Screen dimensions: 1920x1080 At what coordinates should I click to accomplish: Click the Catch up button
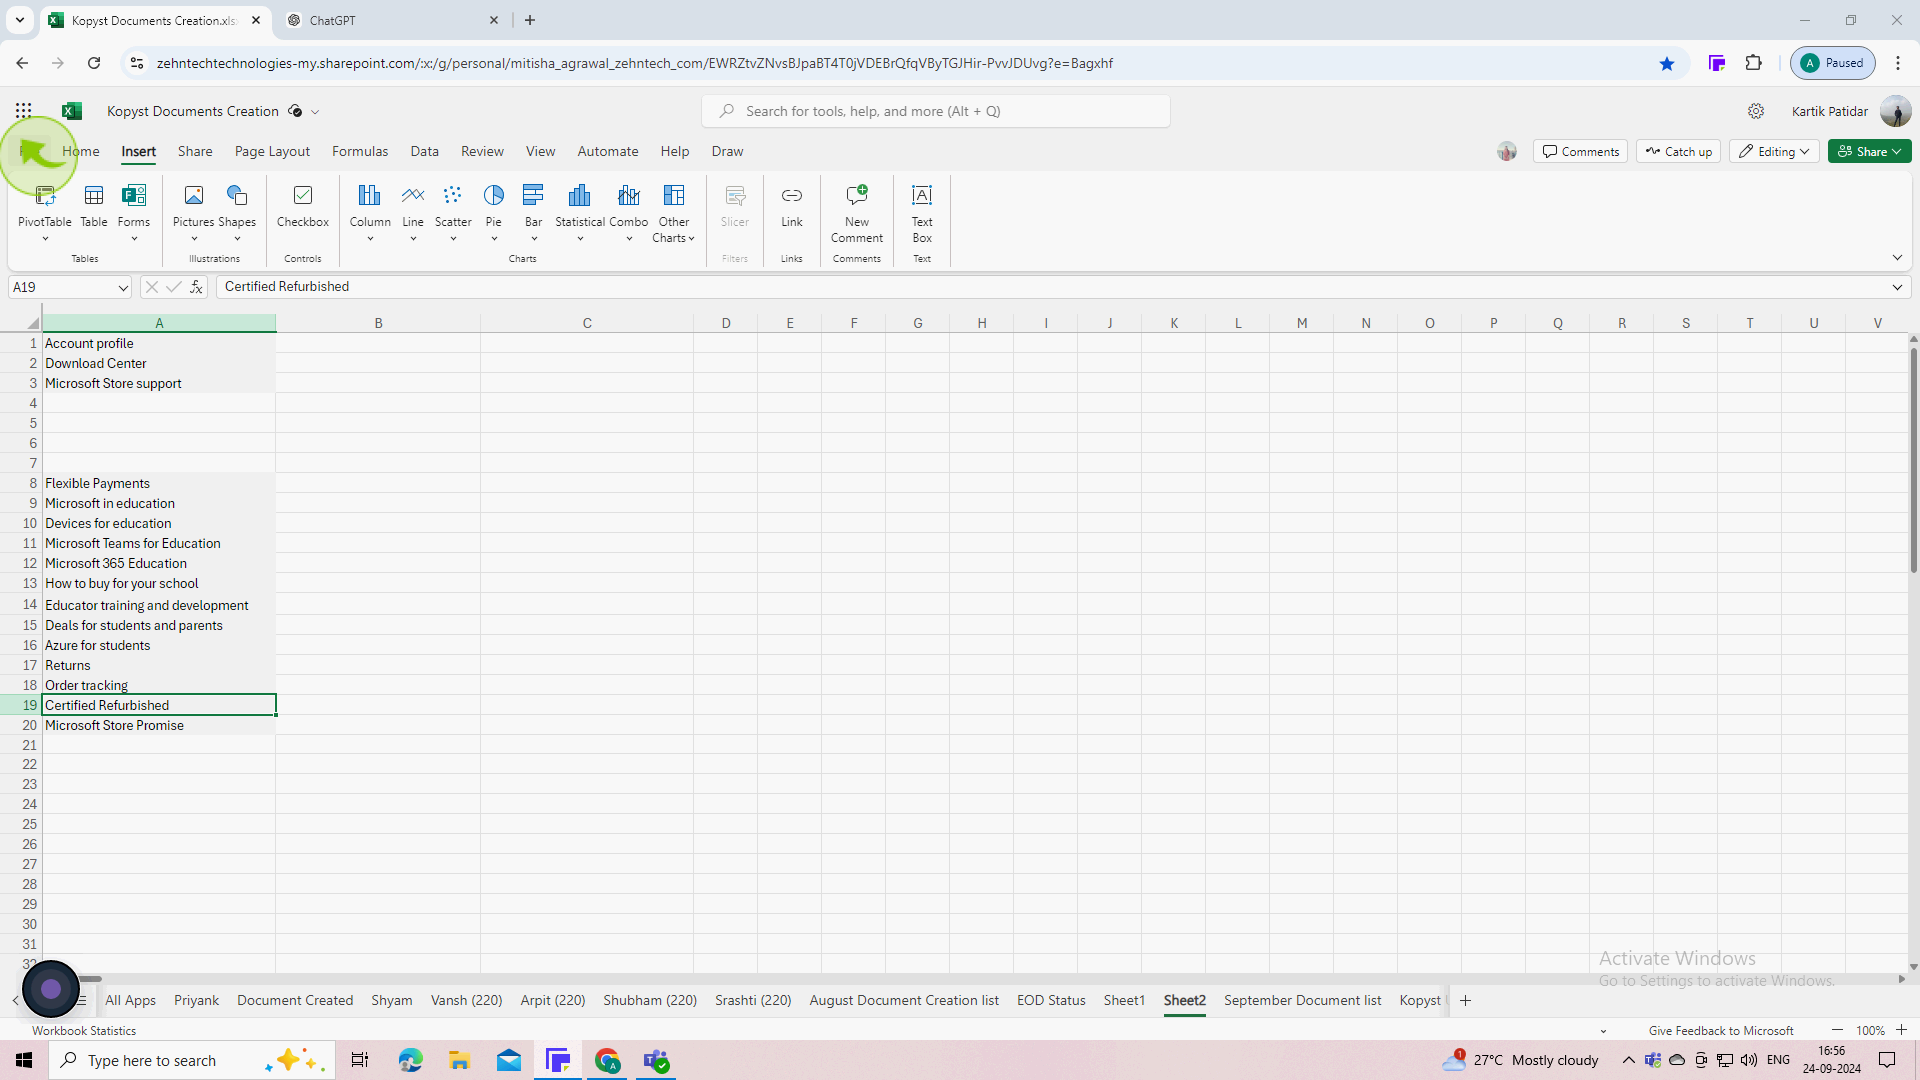click(1678, 151)
